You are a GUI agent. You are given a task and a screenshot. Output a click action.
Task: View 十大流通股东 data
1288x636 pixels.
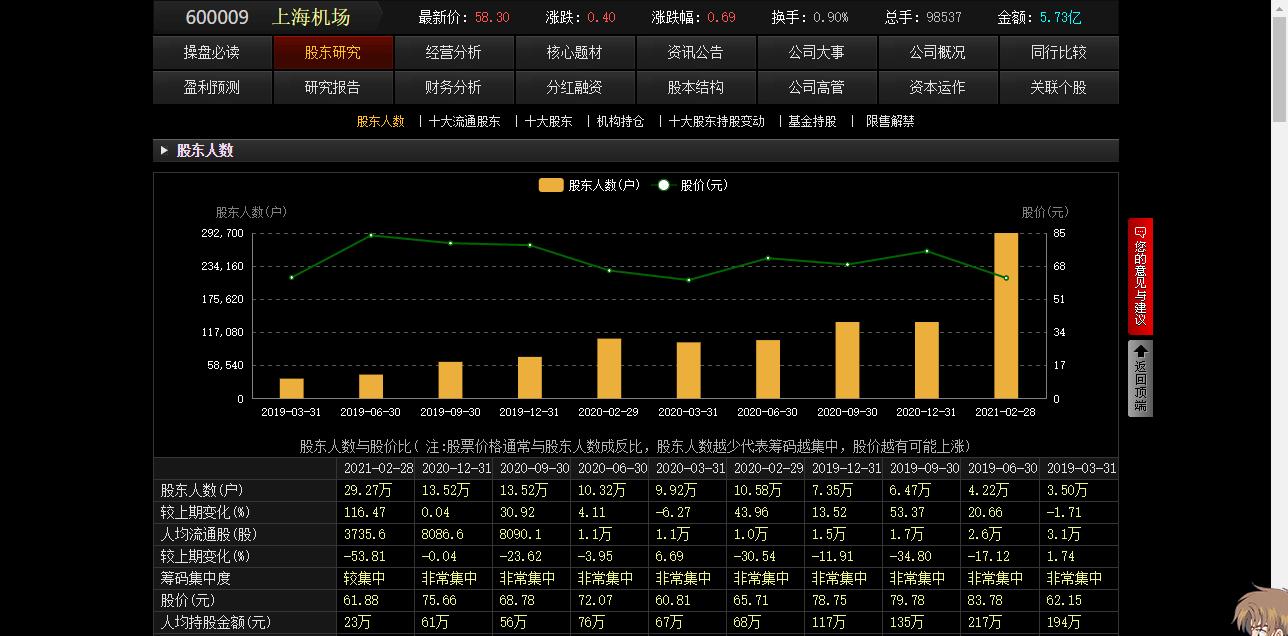point(465,120)
